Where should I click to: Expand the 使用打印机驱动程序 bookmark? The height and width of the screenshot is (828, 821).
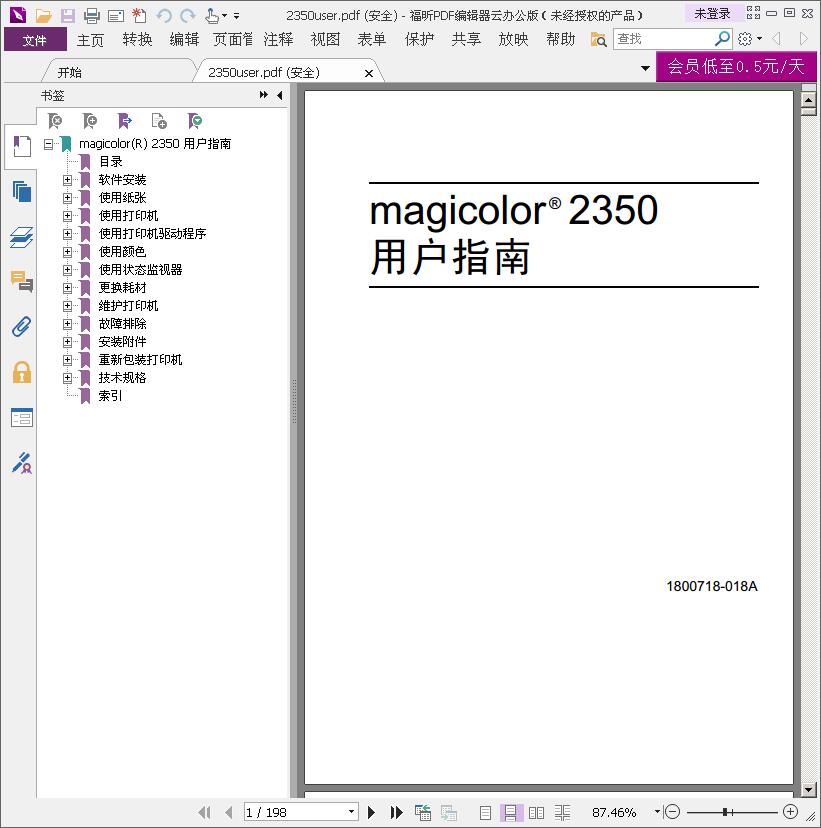point(67,234)
